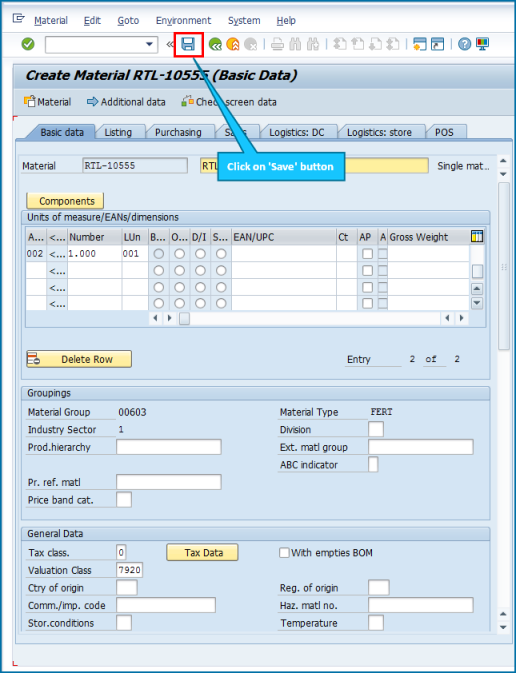The height and width of the screenshot is (673, 516).
Task: Open the Help menu
Action: (286, 21)
